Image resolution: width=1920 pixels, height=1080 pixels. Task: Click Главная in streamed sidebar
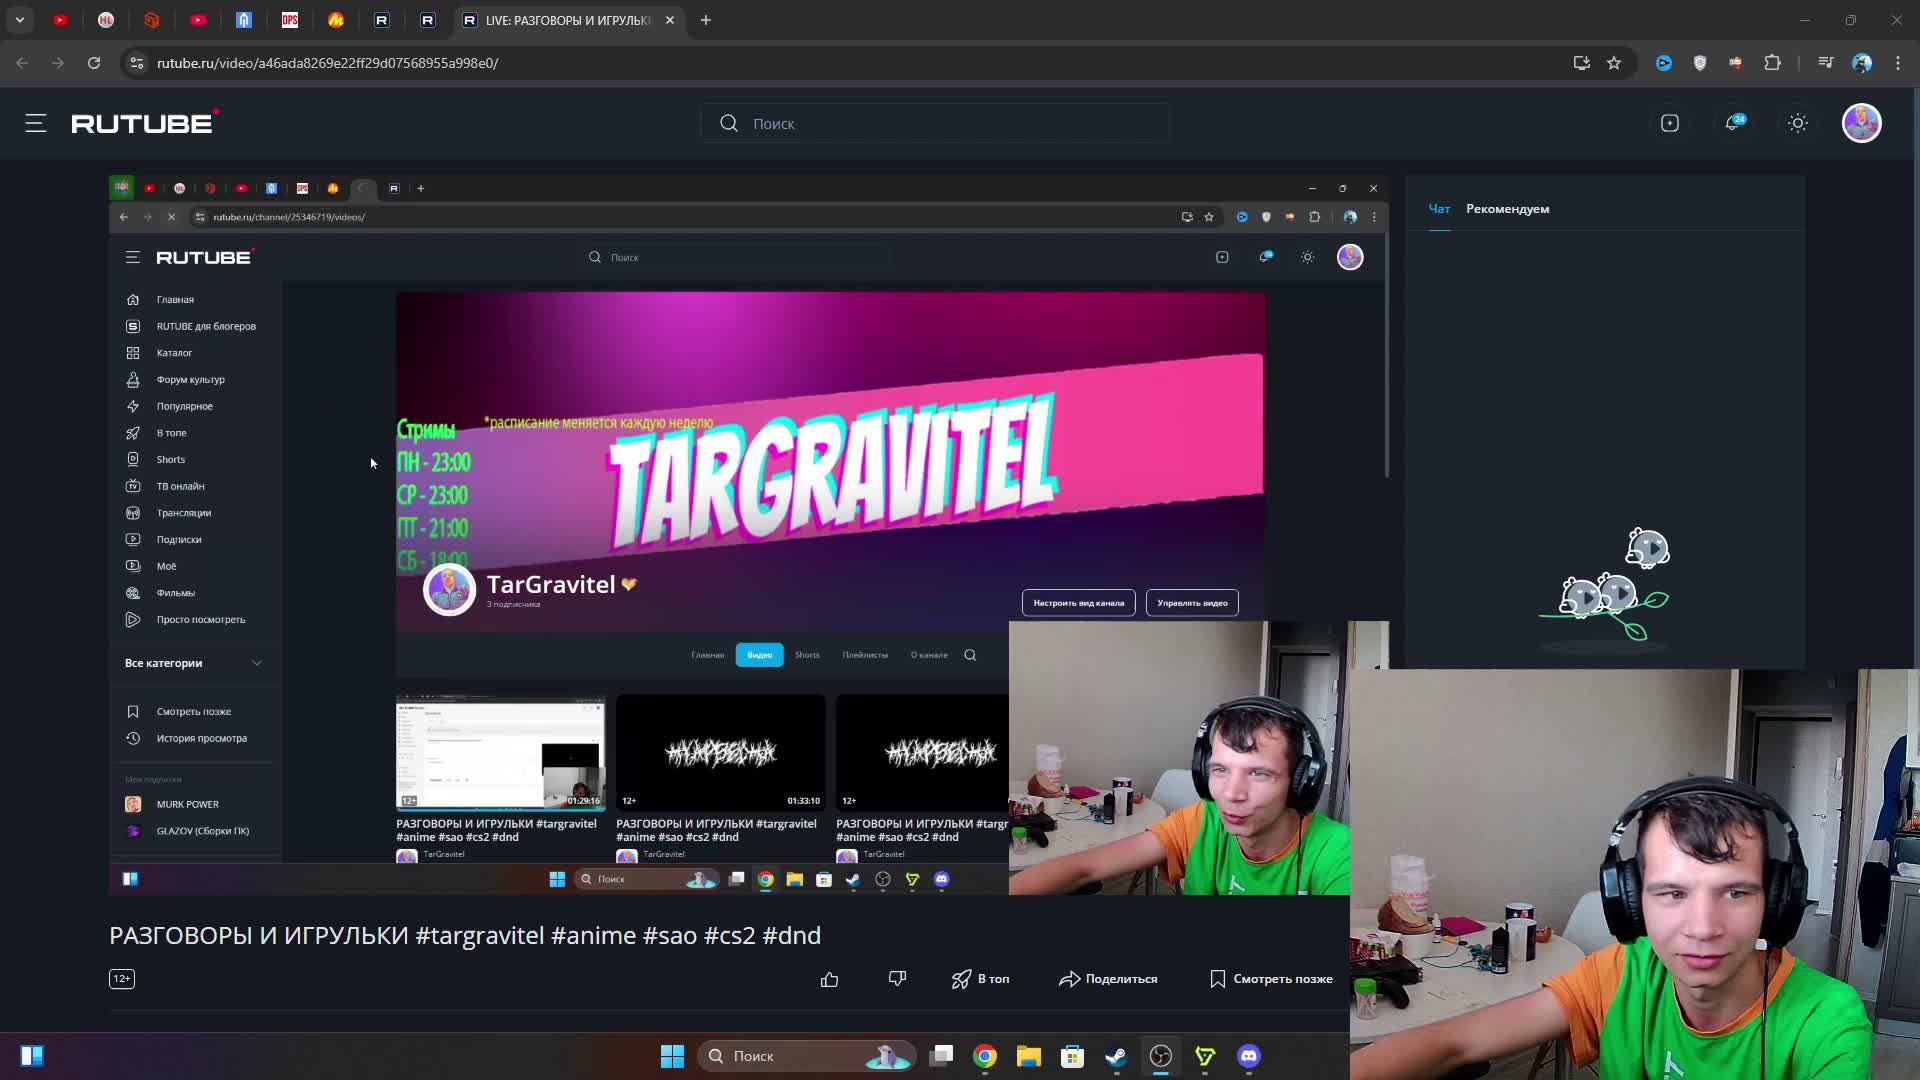(x=175, y=300)
